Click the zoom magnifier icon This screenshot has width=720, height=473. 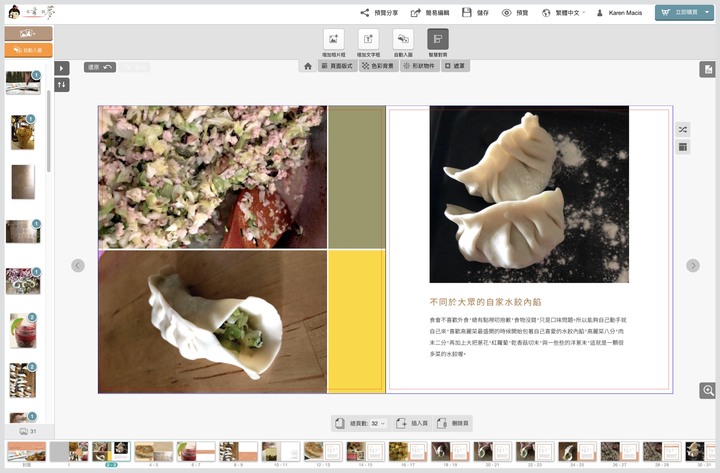point(708,391)
